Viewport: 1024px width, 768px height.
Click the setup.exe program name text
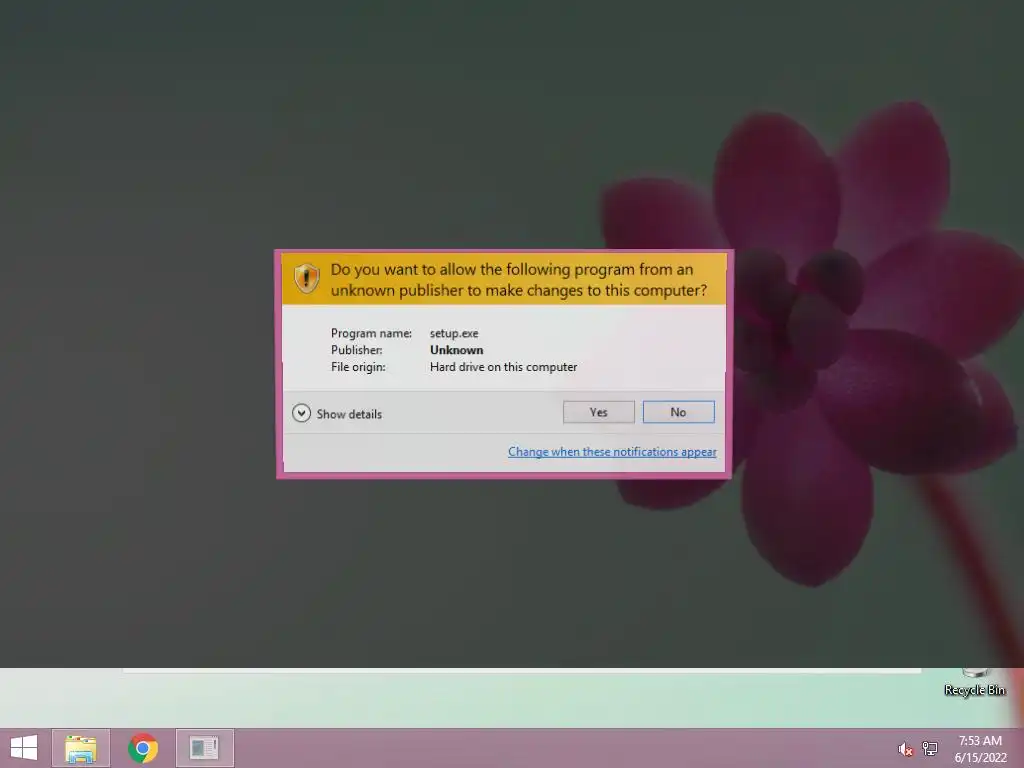(x=454, y=333)
